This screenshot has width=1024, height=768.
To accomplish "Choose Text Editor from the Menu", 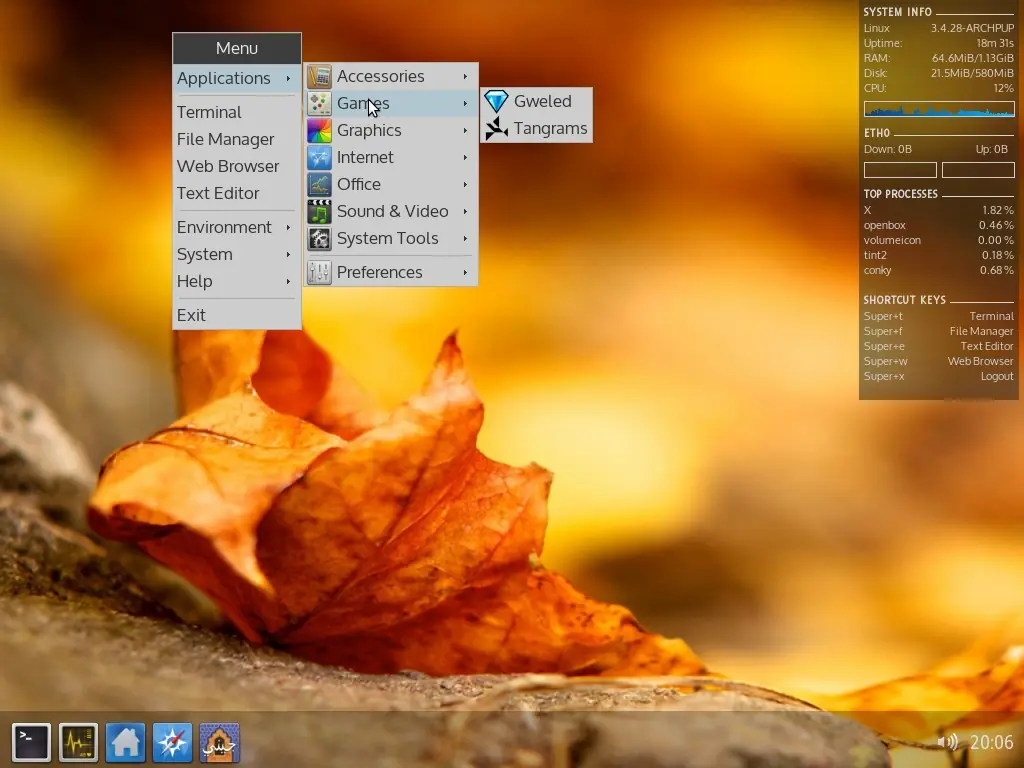I will (236, 193).
